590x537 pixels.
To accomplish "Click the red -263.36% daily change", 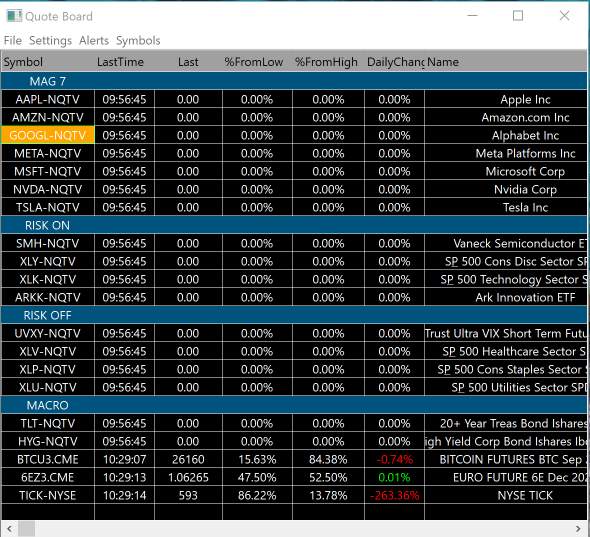I will pos(394,495).
